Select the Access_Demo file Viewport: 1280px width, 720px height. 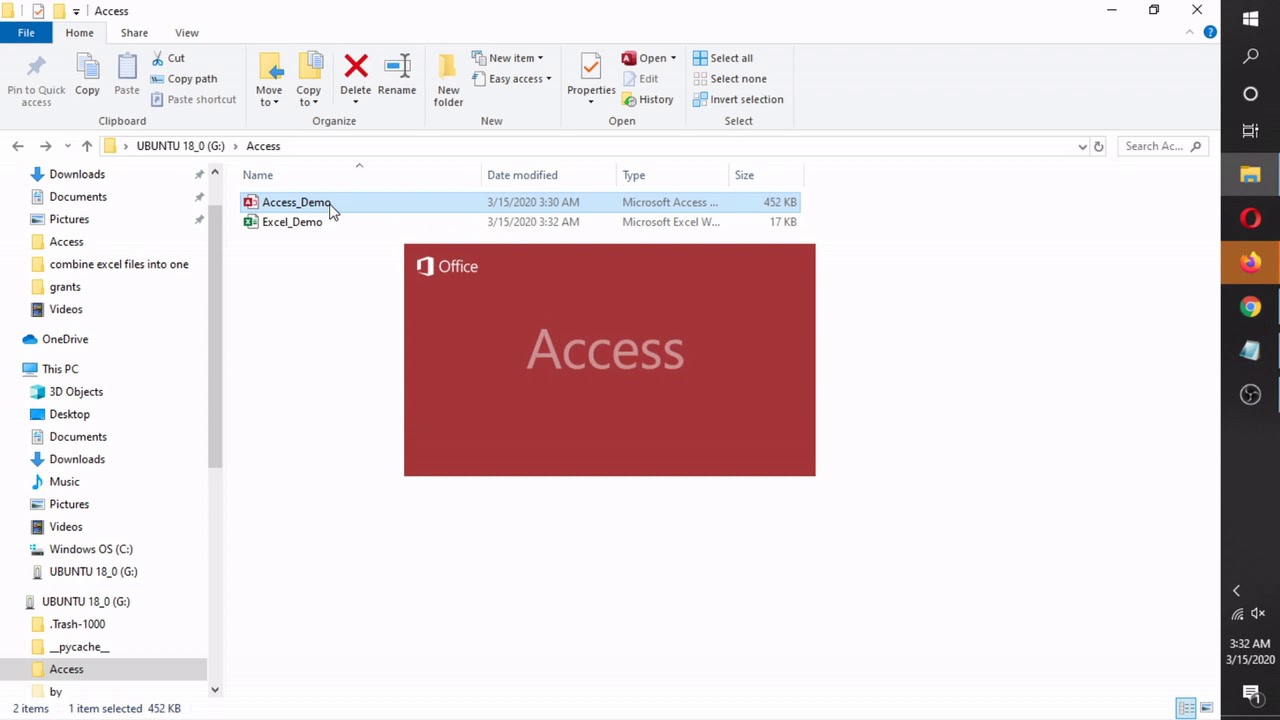tap(520, 202)
